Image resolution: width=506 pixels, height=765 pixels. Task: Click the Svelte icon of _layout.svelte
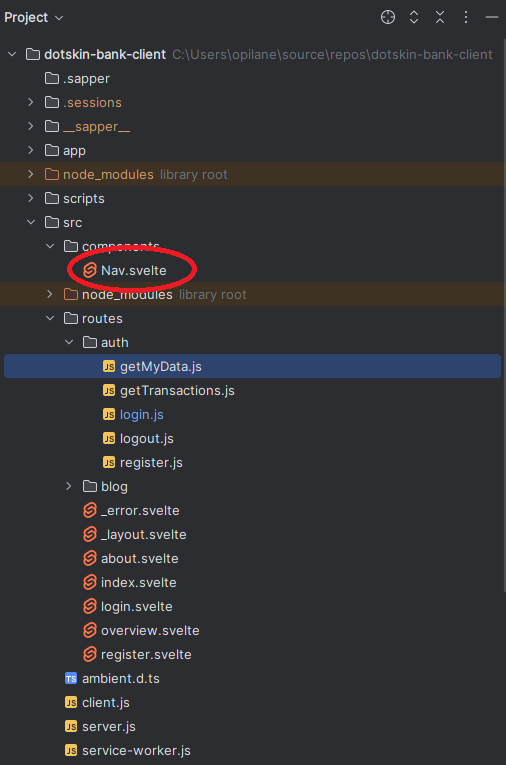point(90,534)
